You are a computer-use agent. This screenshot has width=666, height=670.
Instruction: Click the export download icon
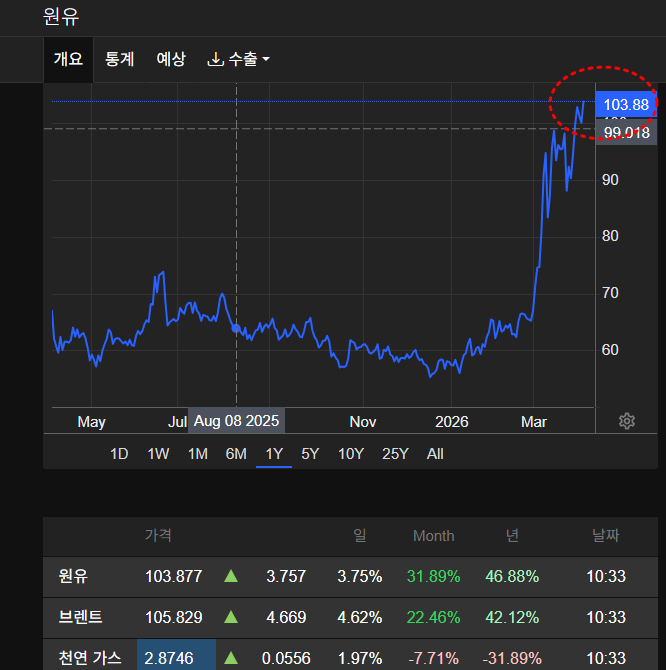point(215,59)
